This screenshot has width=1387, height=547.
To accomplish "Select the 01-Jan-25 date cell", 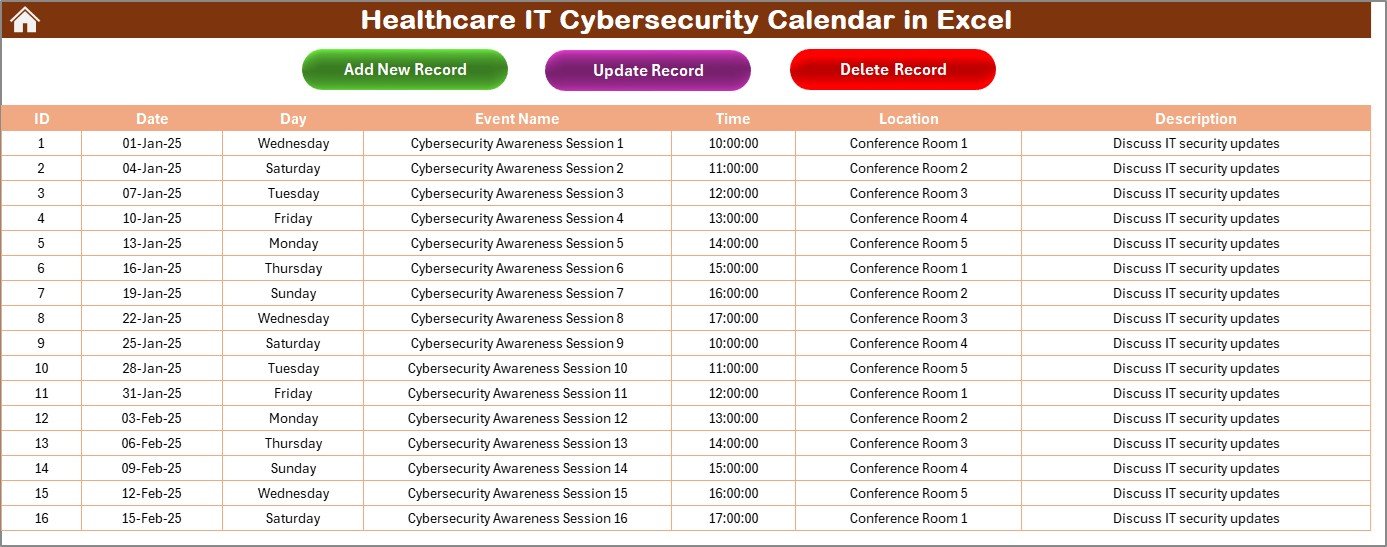I will click(152, 143).
